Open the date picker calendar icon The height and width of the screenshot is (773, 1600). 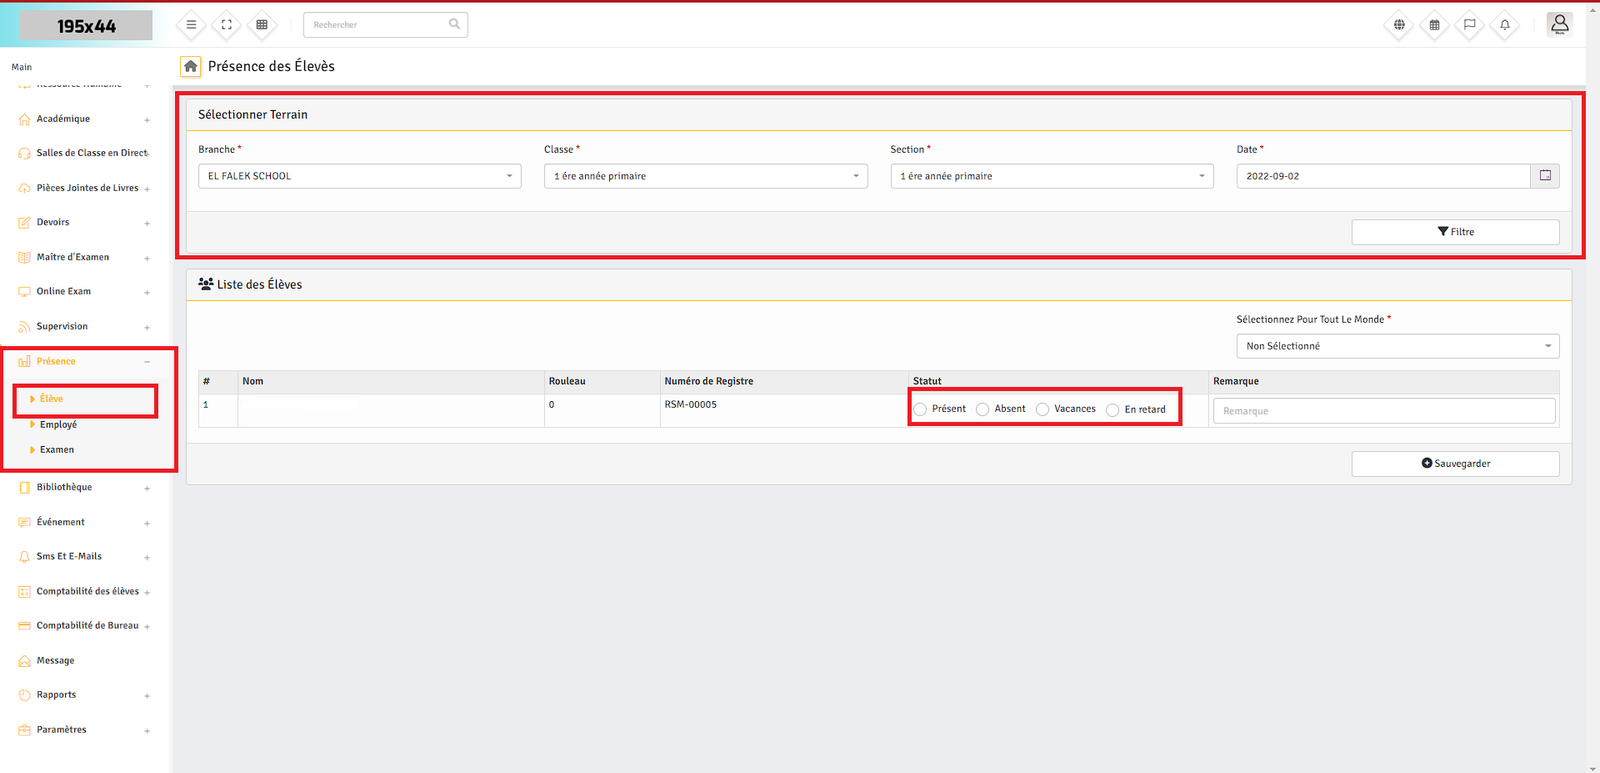1545,176
